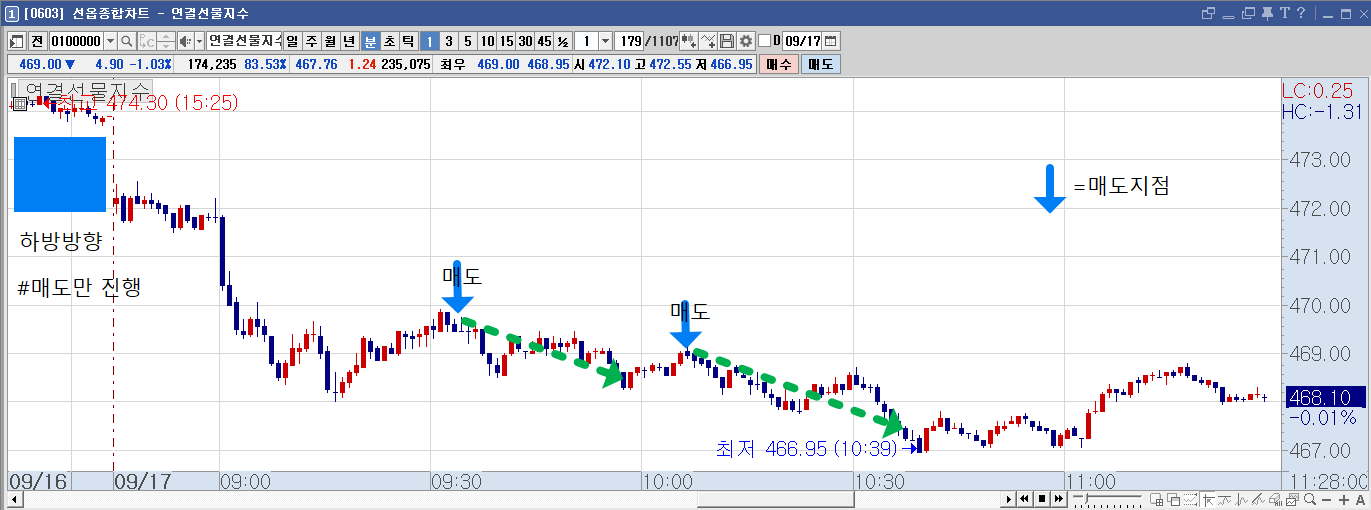This screenshot has width=1371, height=510.
Task: Click the window-with-grid icon at bottom toolbar
Action: (x=1156, y=499)
